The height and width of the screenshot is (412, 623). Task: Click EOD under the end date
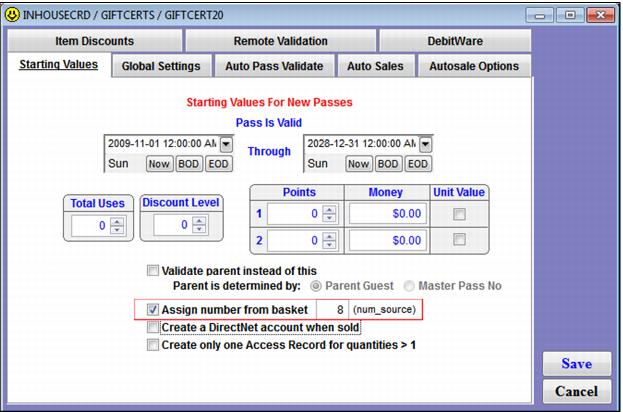[x=418, y=164]
